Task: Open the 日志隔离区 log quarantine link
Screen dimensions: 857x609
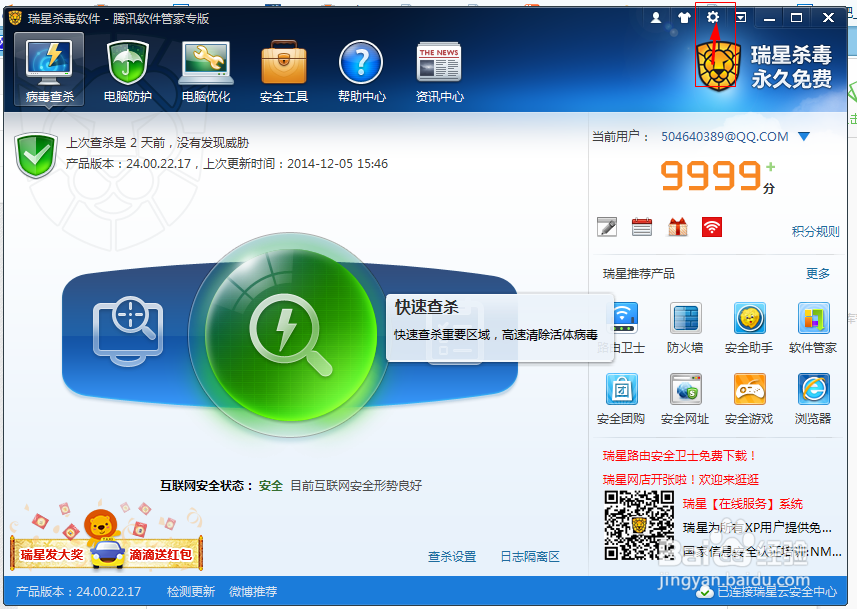Action: [530, 557]
